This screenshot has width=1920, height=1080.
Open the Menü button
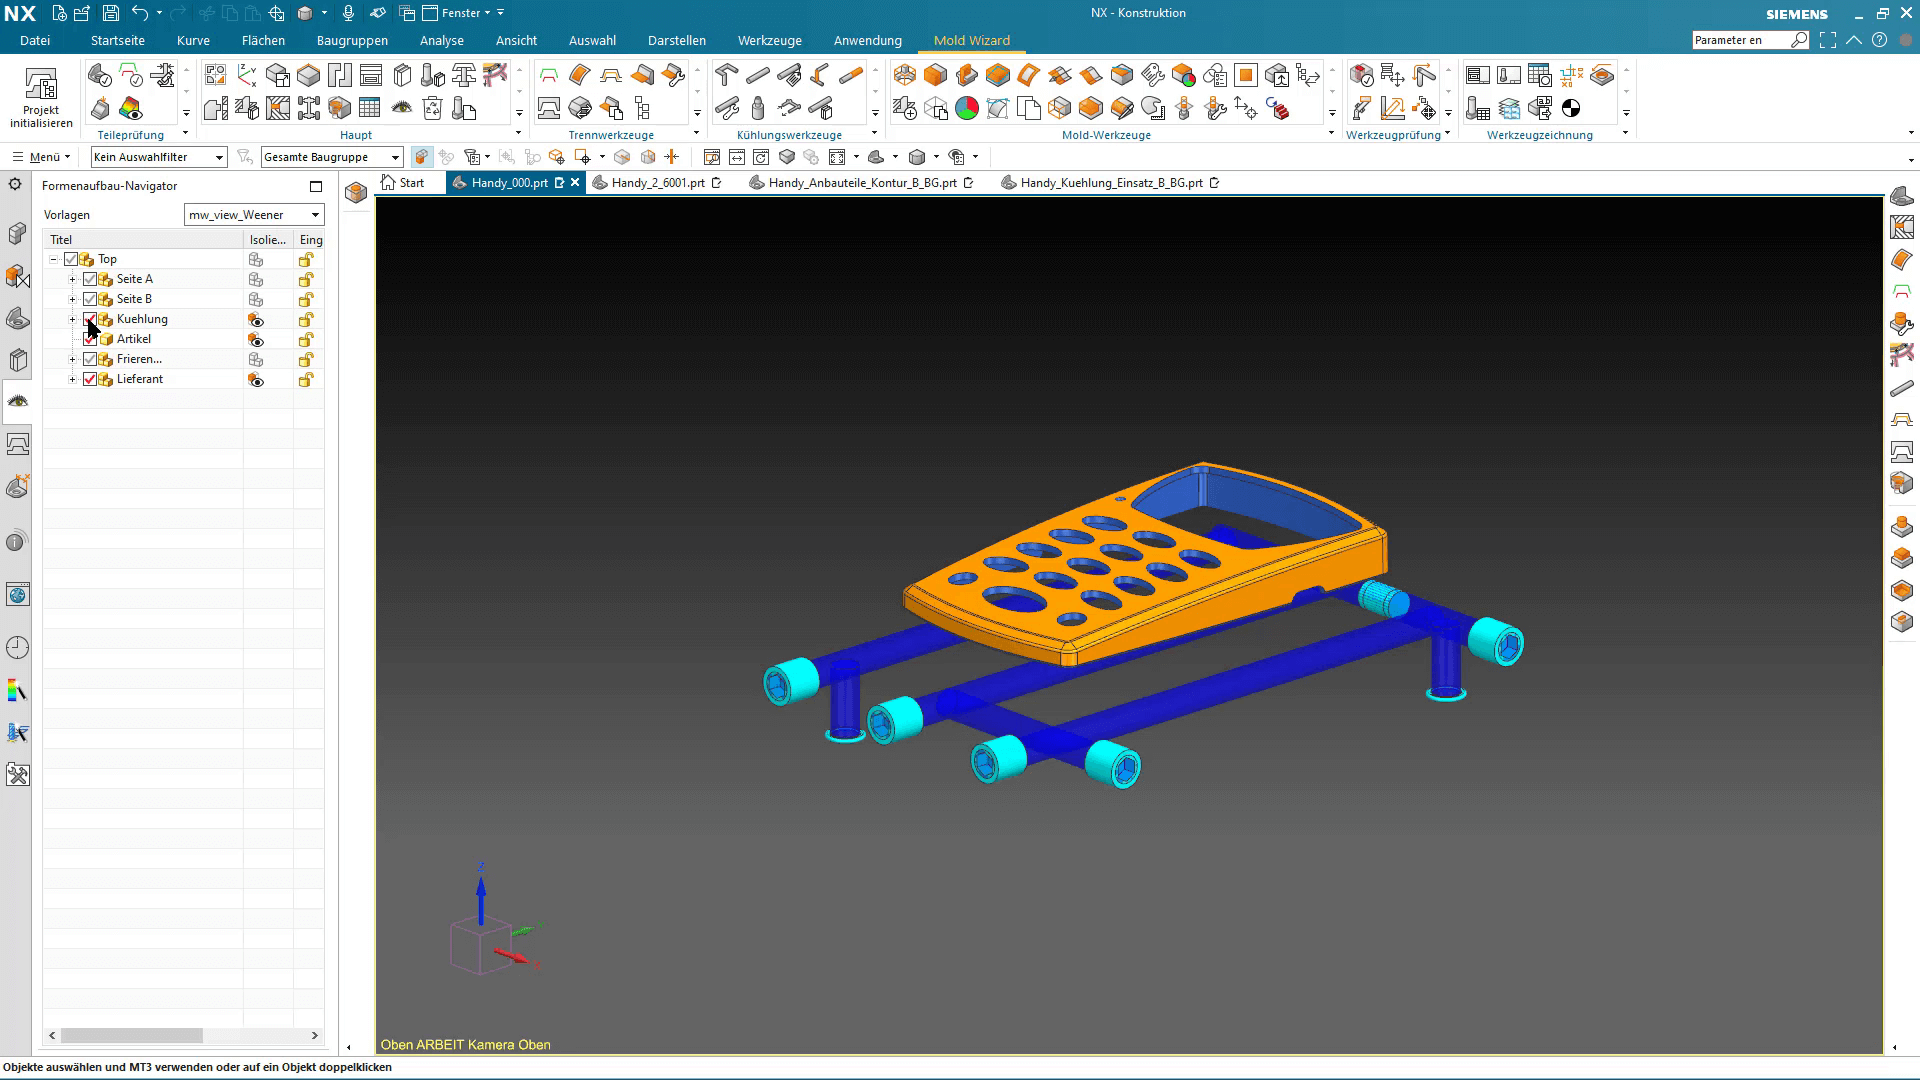42,157
